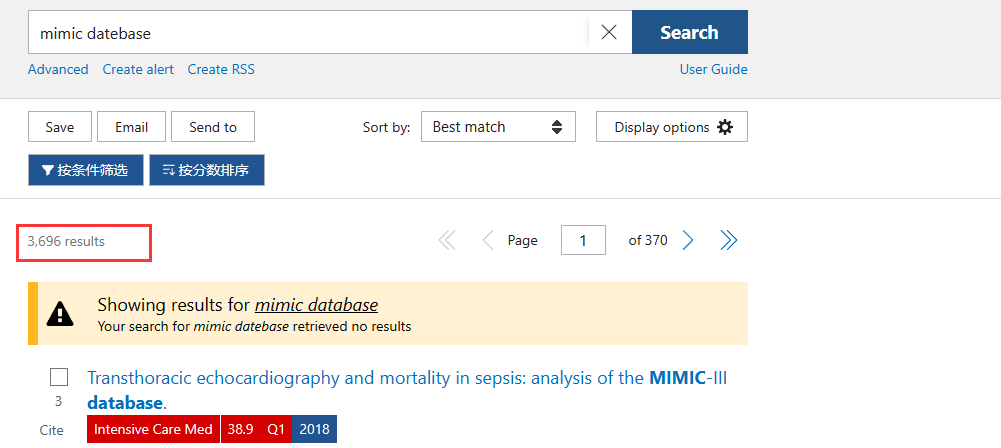Click Create alert link
The image size is (1001, 448).
click(x=138, y=69)
